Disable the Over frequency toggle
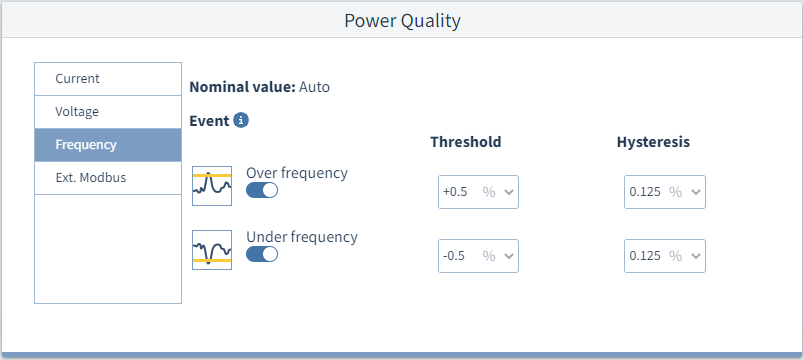The image size is (804, 360). click(x=262, y=190)
